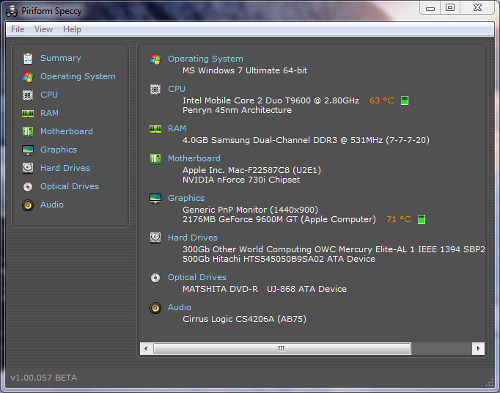Viewport: 500px width, 393px height.
Task: Click the Optical Drives disc icon in summary panel
Action: coord(155,278)
